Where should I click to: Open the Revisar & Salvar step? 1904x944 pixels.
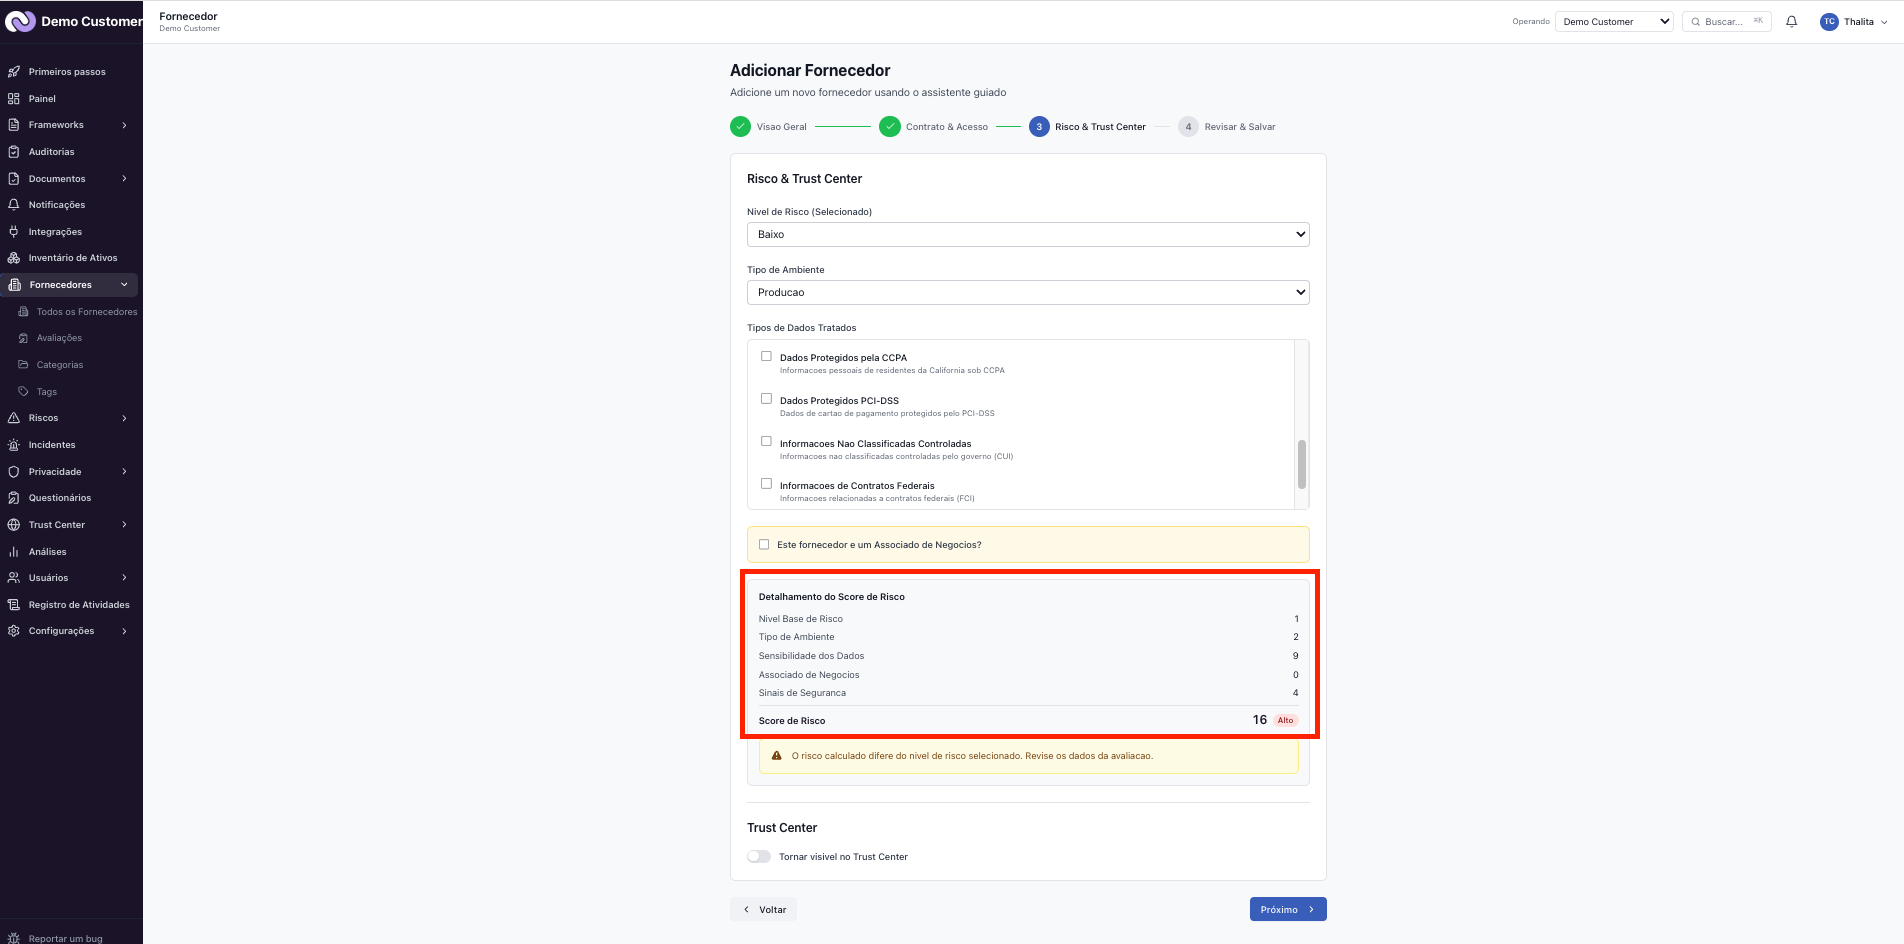[1227, 127]
